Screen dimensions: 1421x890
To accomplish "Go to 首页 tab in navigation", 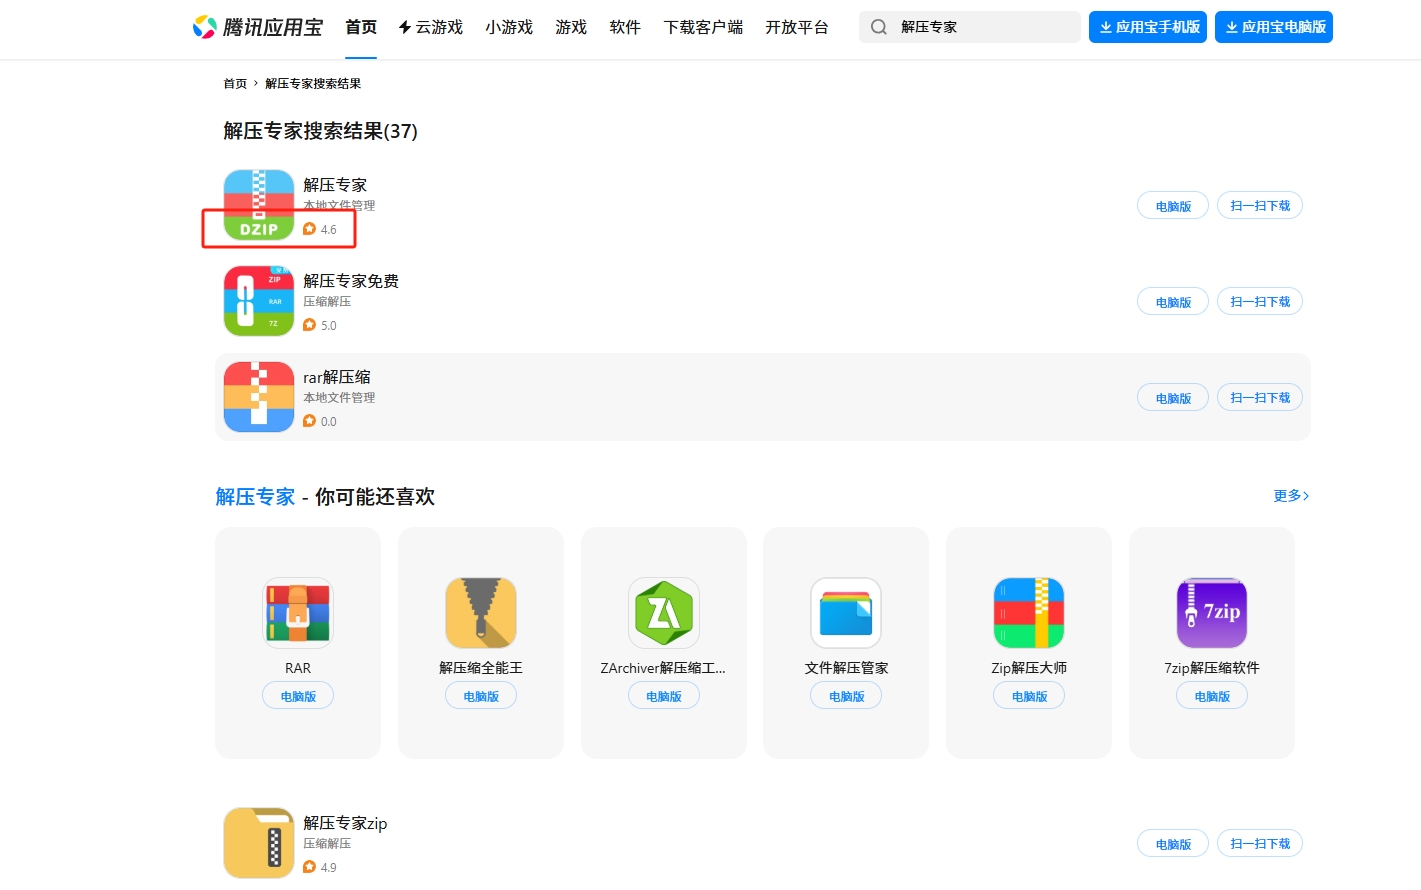I will tap(361, 27).
